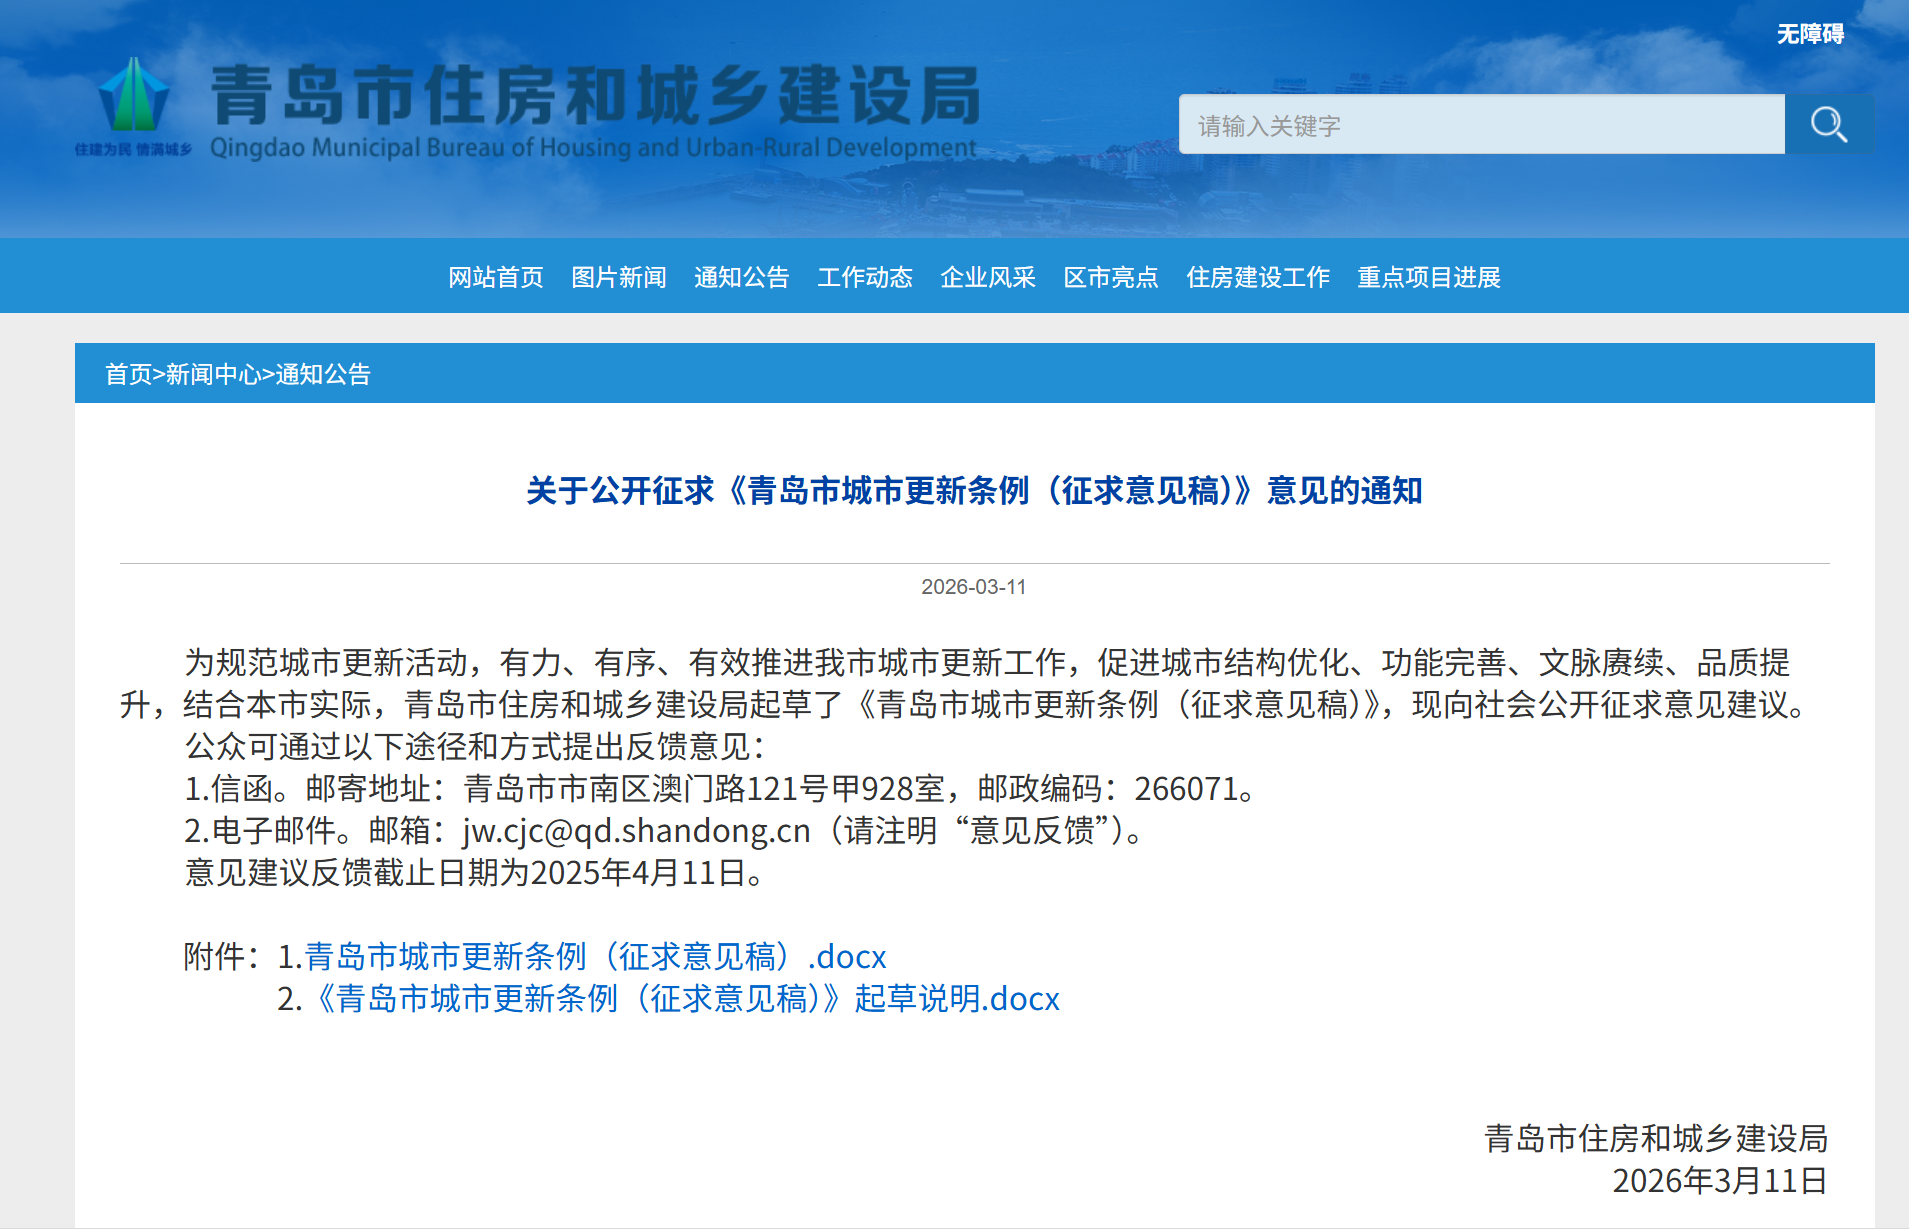Click the 无障碍 accessibility link

[x=1809, y=34]
